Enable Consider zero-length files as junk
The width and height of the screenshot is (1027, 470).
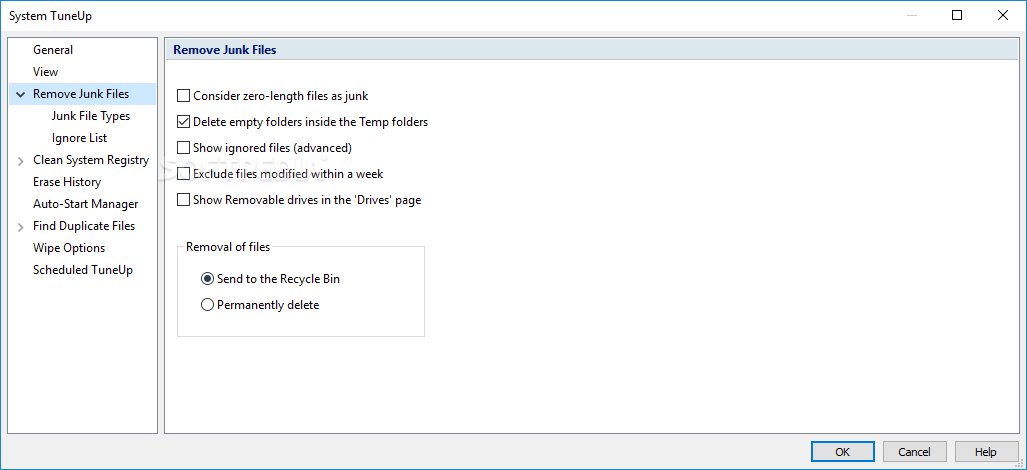coord(183,96)
